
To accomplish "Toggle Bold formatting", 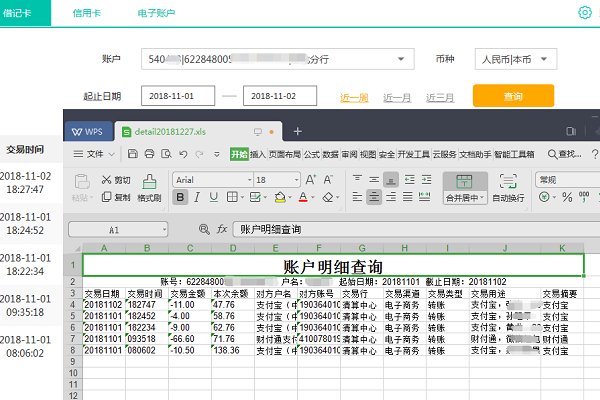I will (180, 197).
